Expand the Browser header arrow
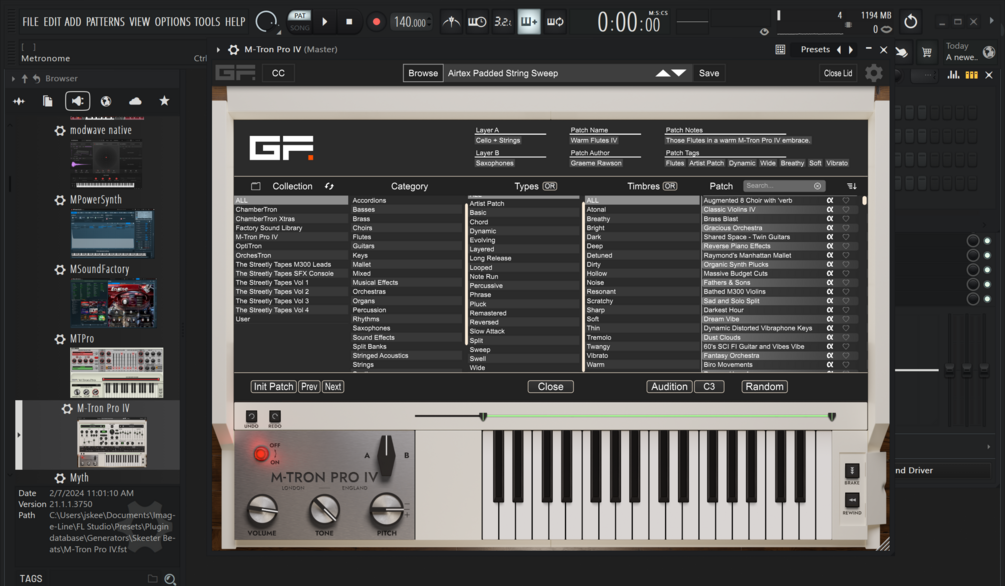 (x=13, y=78)
